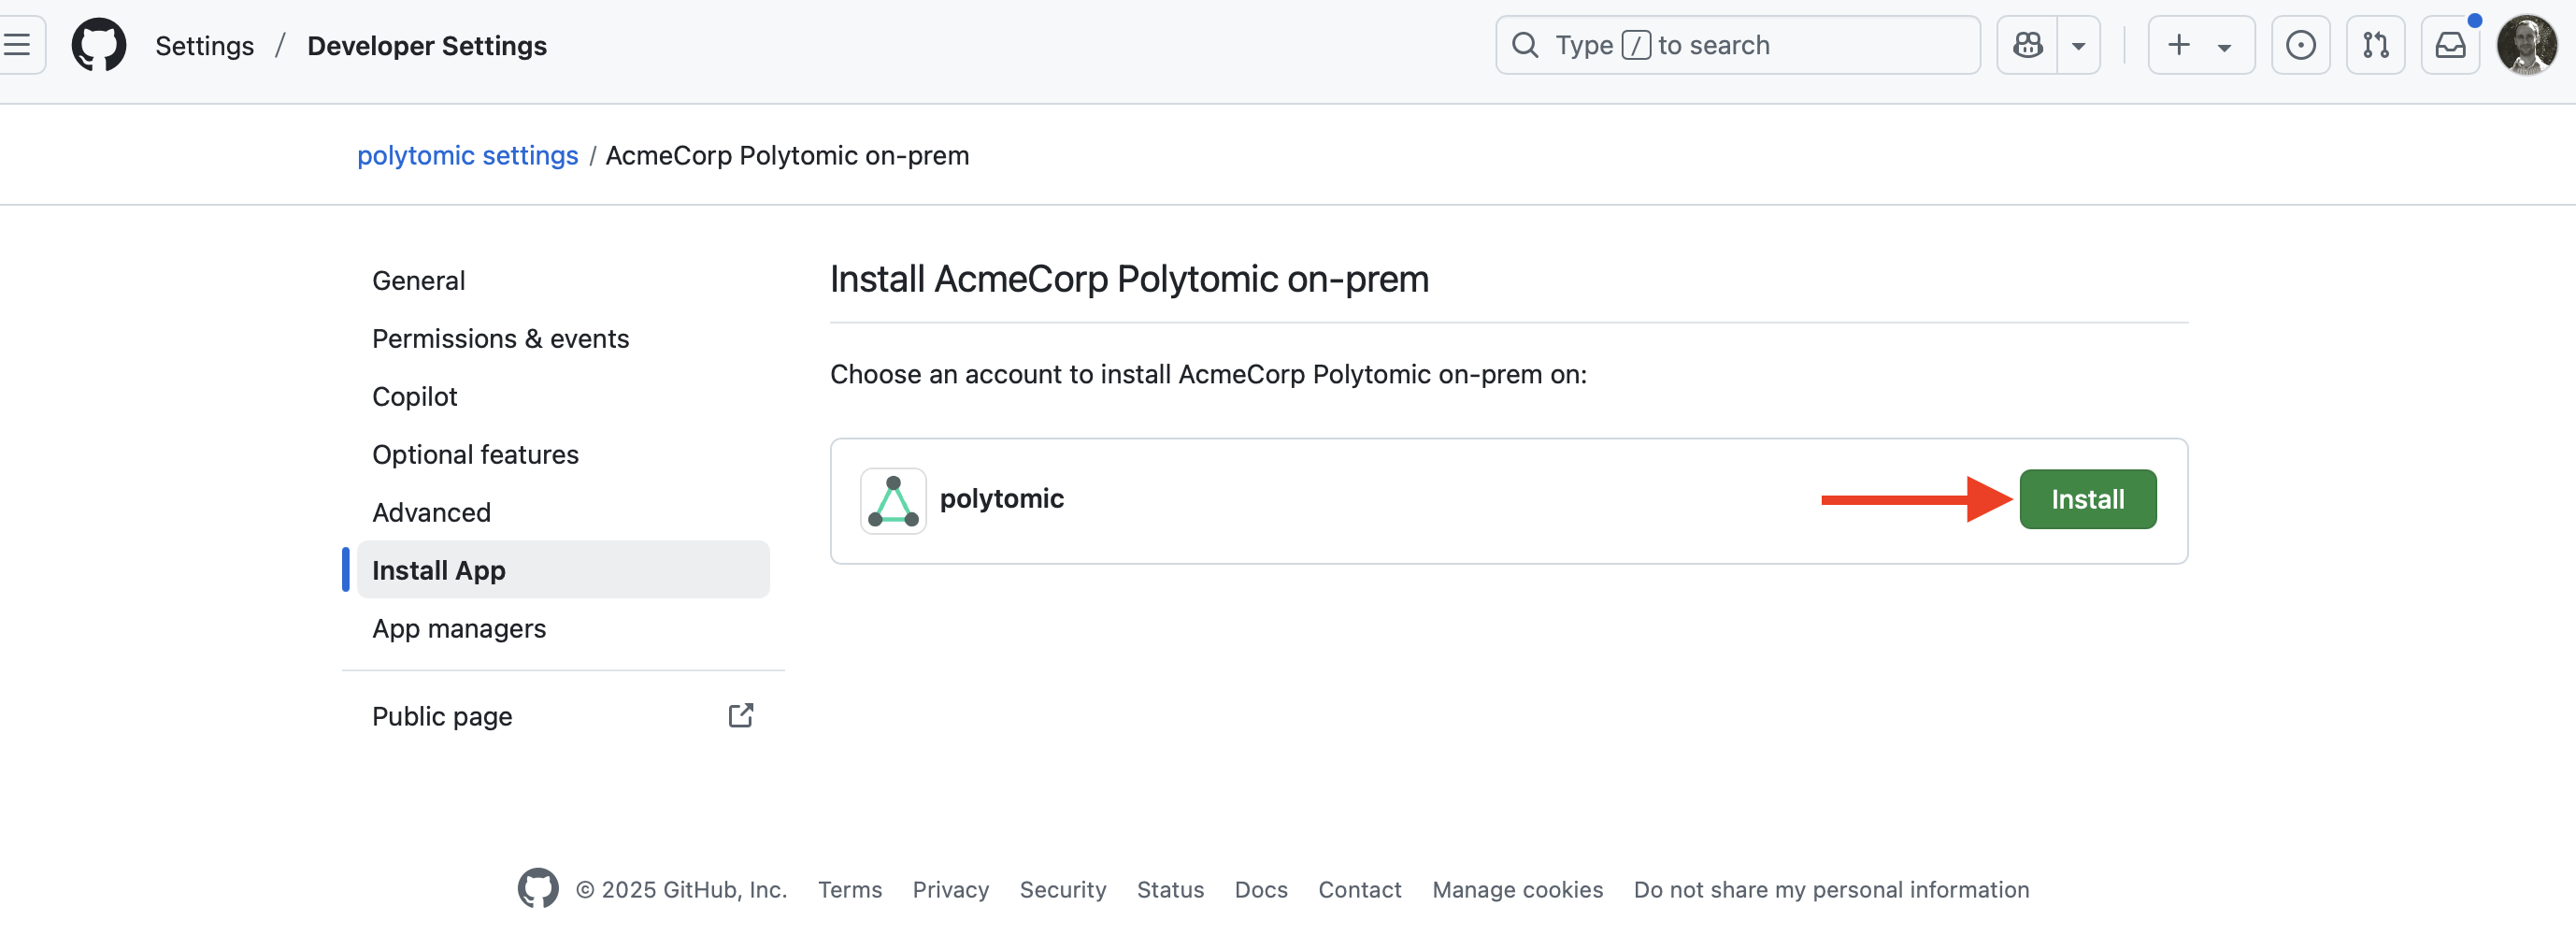The width and height of the screenshot is (2576, 935).
Task: Open Permissions & events settings
Action: 563,339
